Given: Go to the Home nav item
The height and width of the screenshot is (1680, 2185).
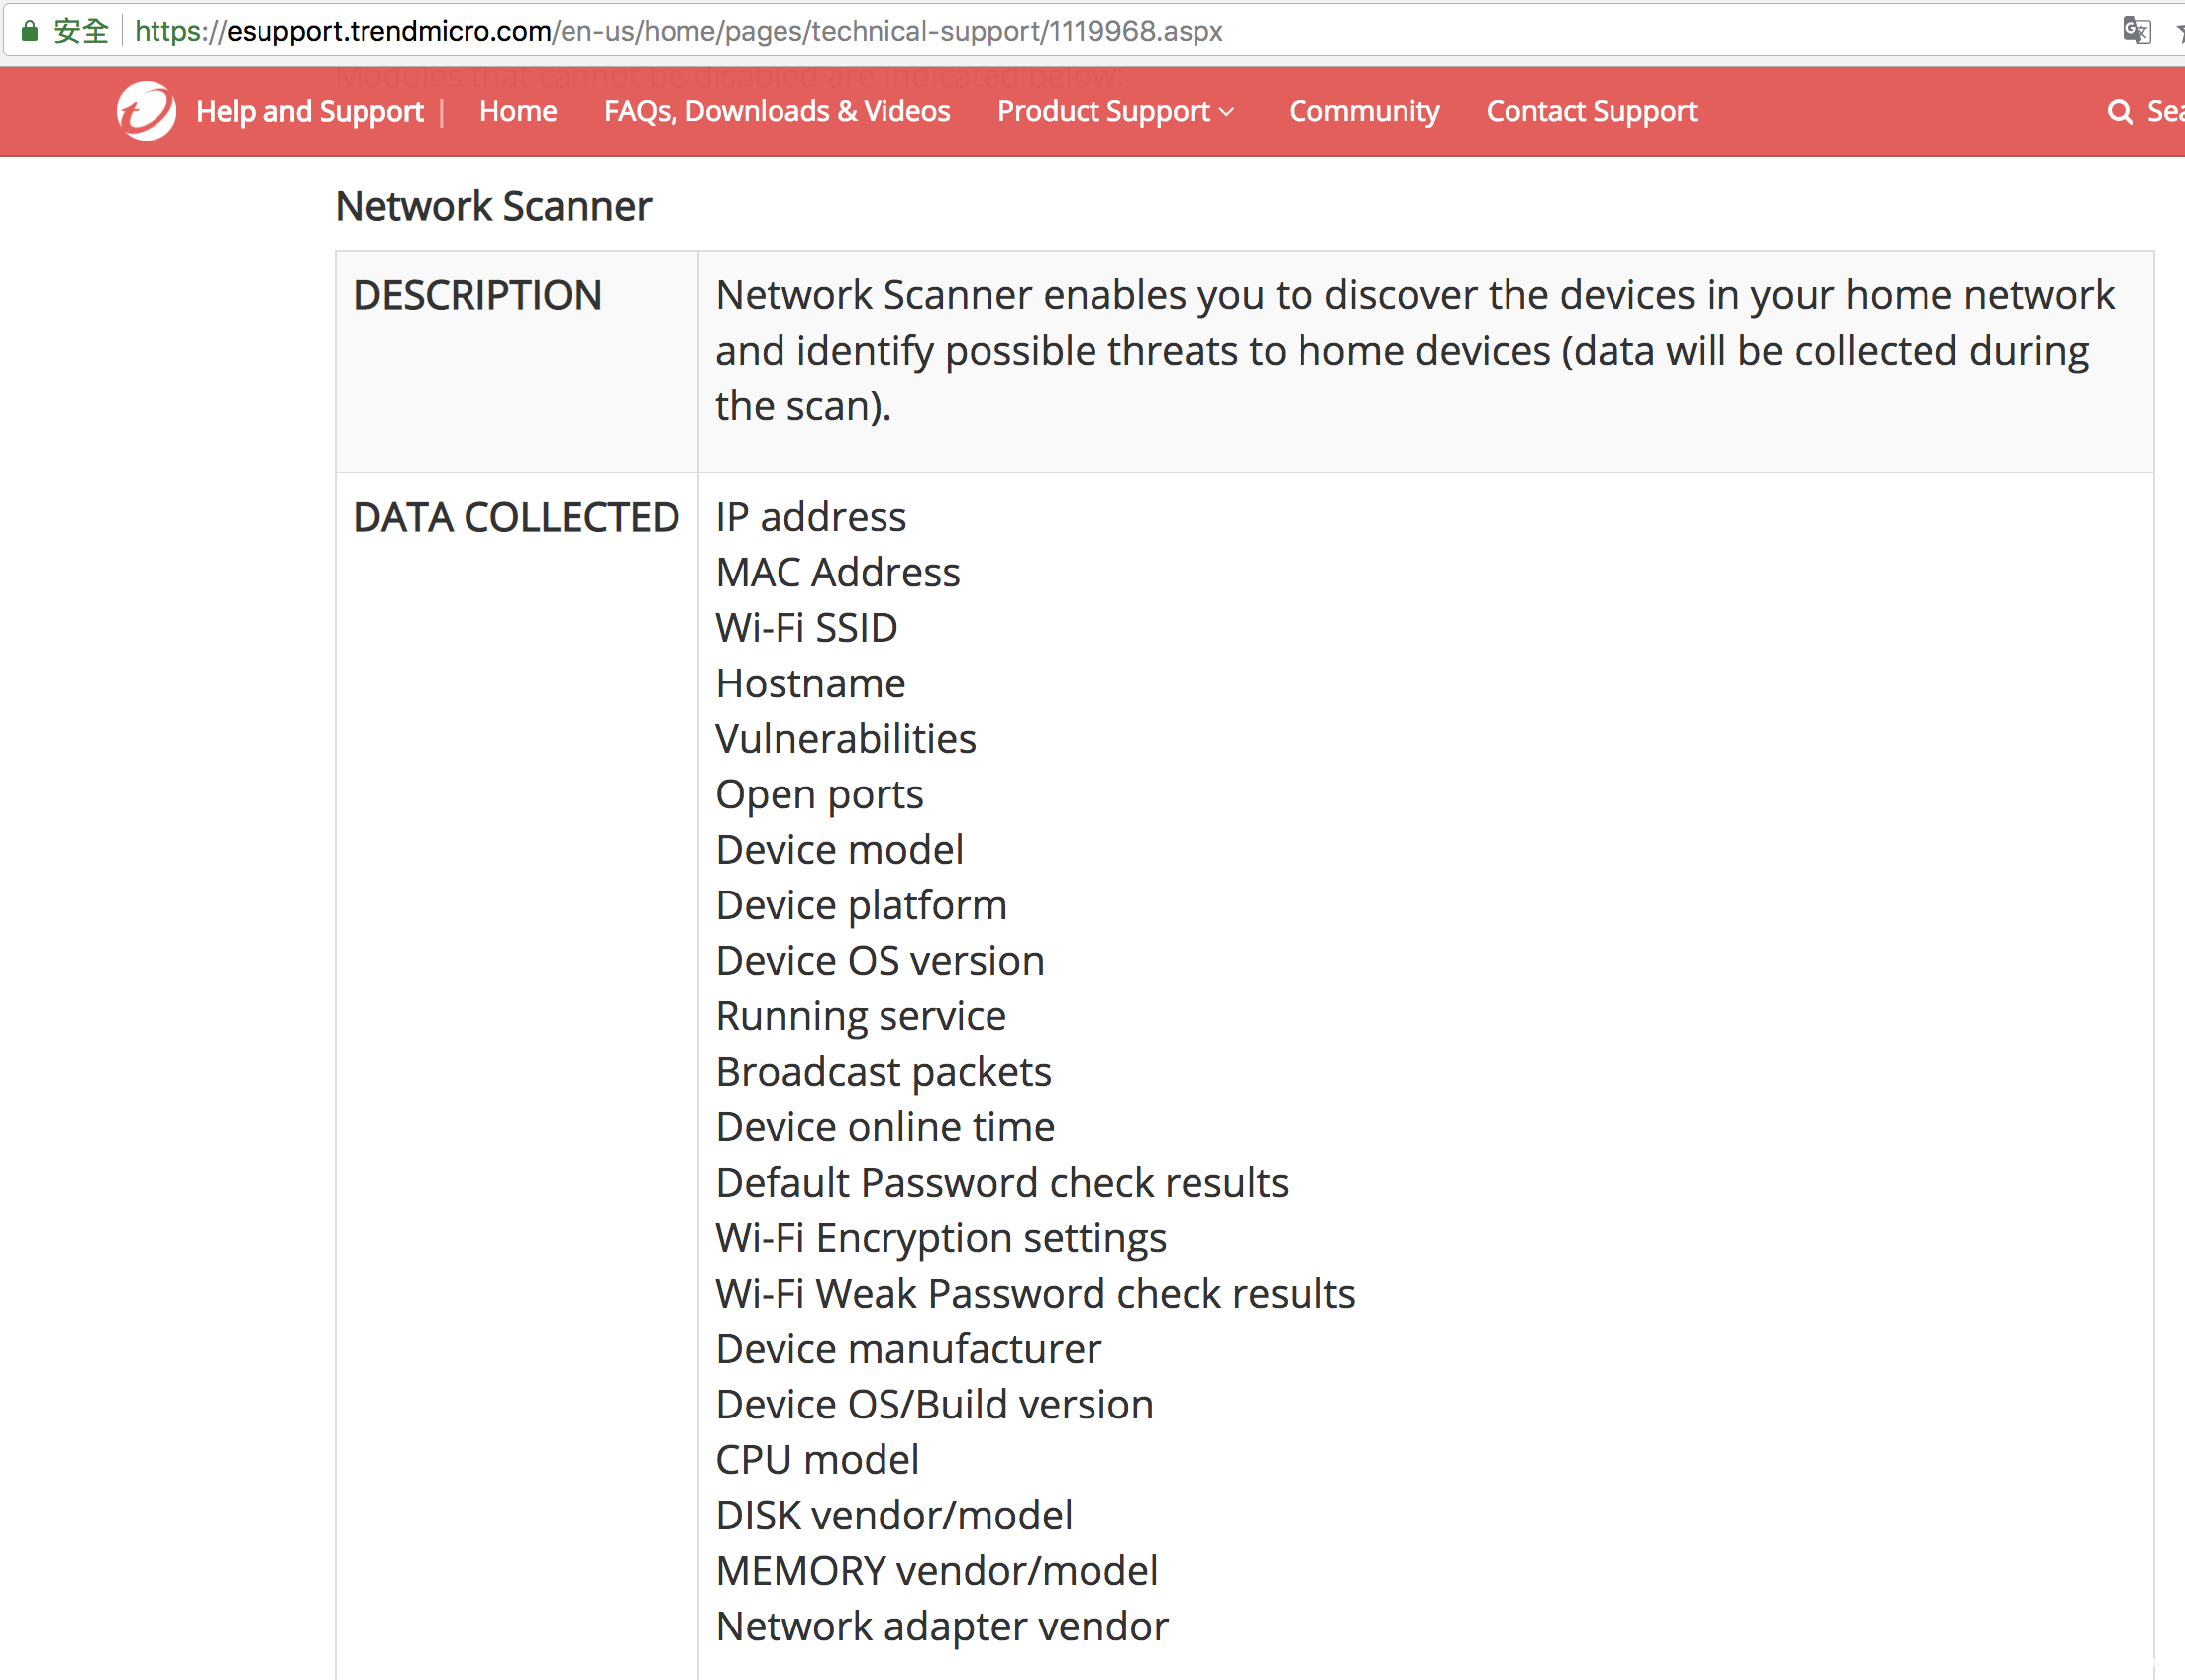Looking at the screenshot, I should pyautogui.click(x=517, y=111).
